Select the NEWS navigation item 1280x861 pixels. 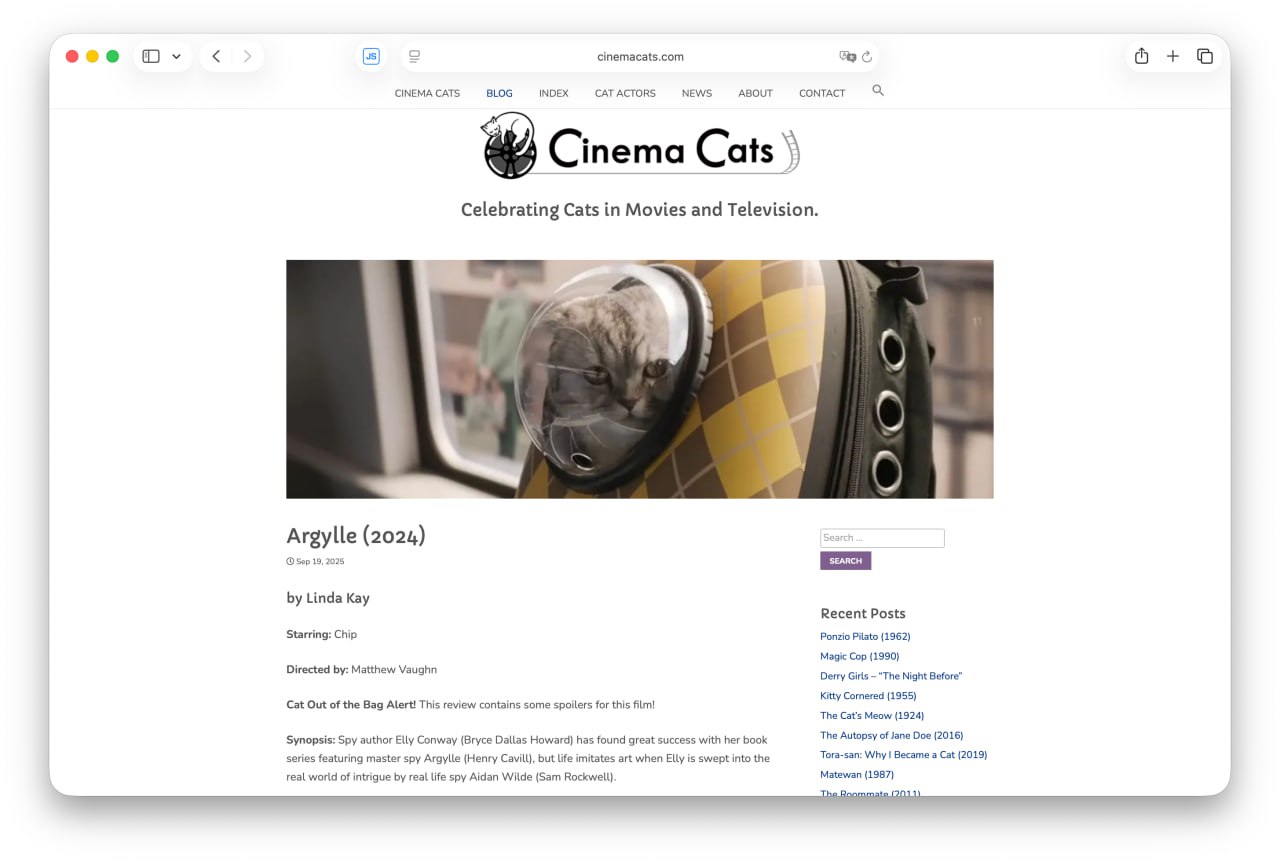[x=697, y=93]
